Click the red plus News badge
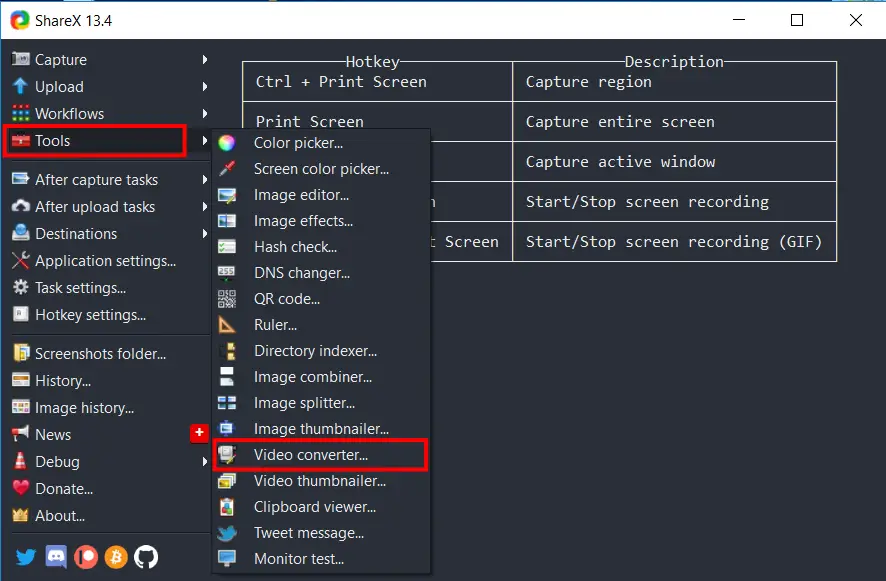 point(199,433)
